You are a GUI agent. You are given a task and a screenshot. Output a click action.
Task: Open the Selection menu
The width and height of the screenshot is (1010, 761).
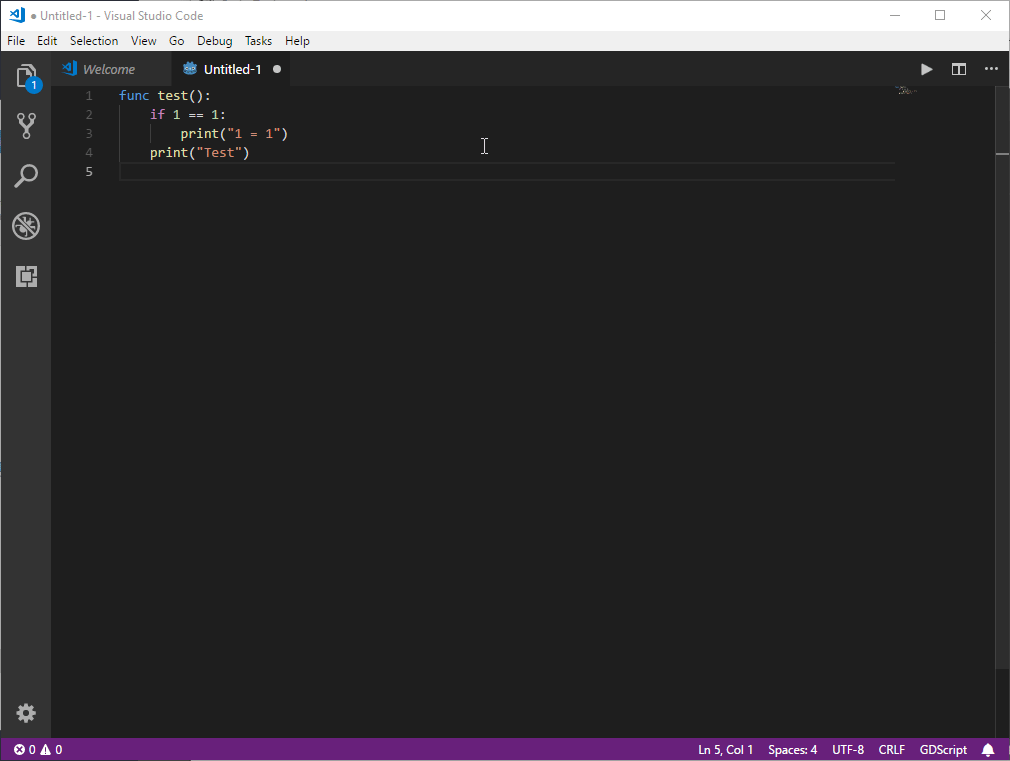click(94, 41)
